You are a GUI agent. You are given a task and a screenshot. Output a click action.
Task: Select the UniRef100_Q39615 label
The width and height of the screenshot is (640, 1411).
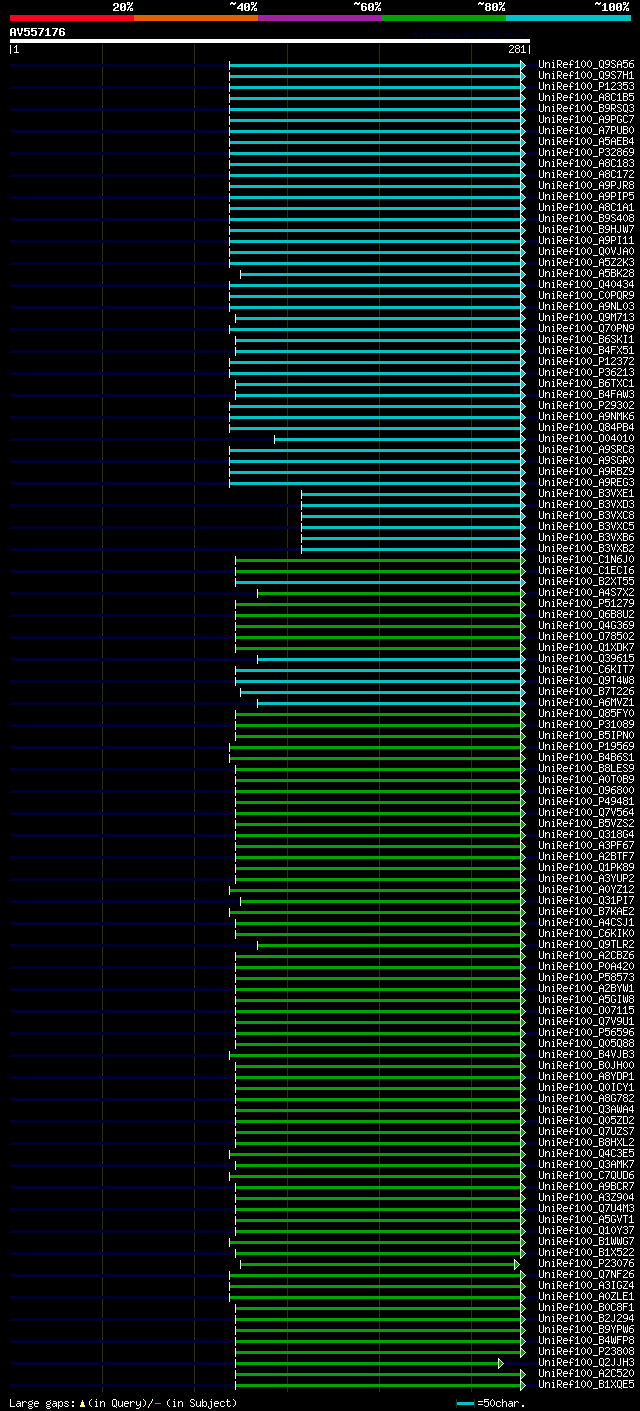click(586, 659)
